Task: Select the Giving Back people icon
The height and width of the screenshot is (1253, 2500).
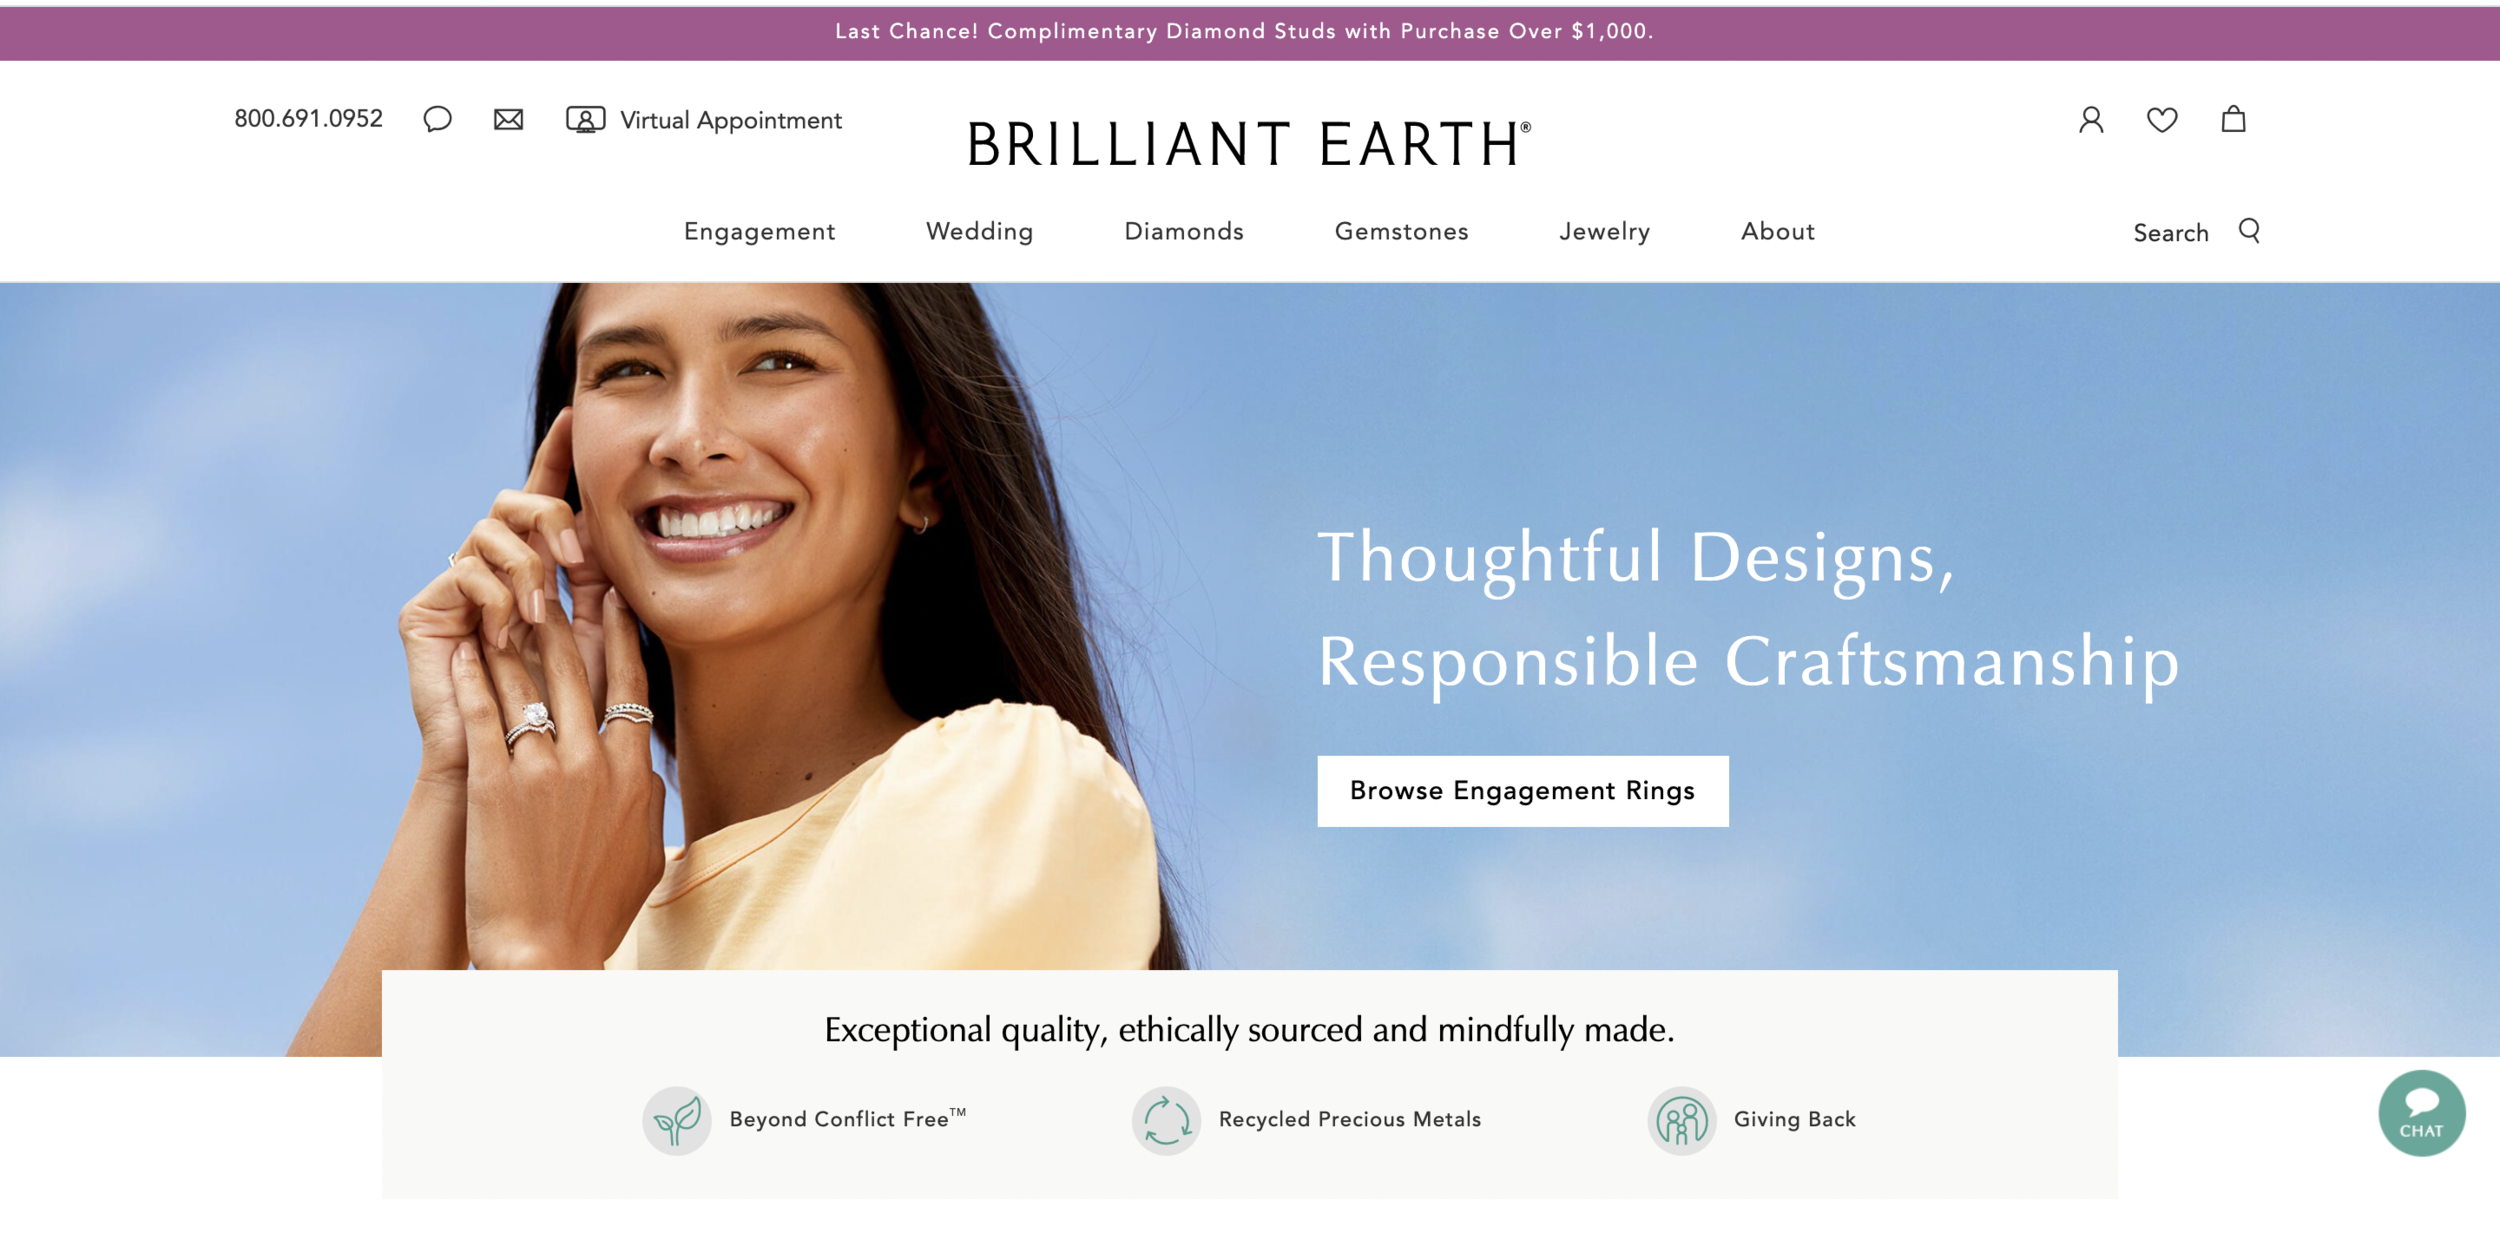Action: [x=1682, y=1120]
